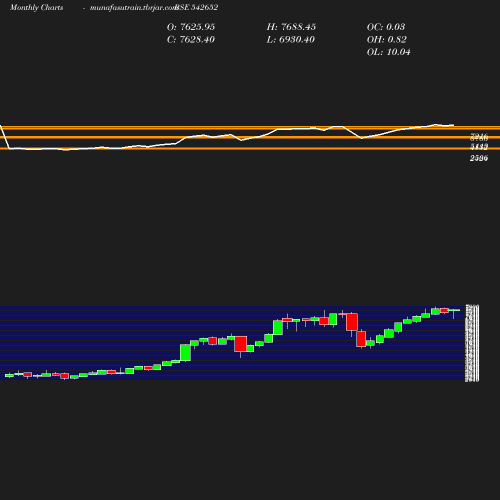The height and width of the screenshot is (500, 500).
Task: Click the open value "O: 7625.95"
Action: (x=191, y=27)
